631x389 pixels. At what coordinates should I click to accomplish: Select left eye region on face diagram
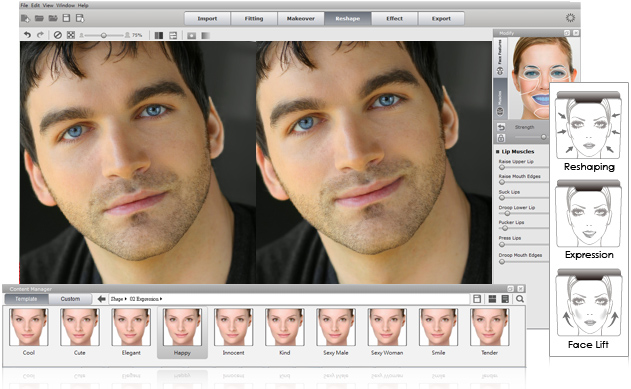coord(532,73)
